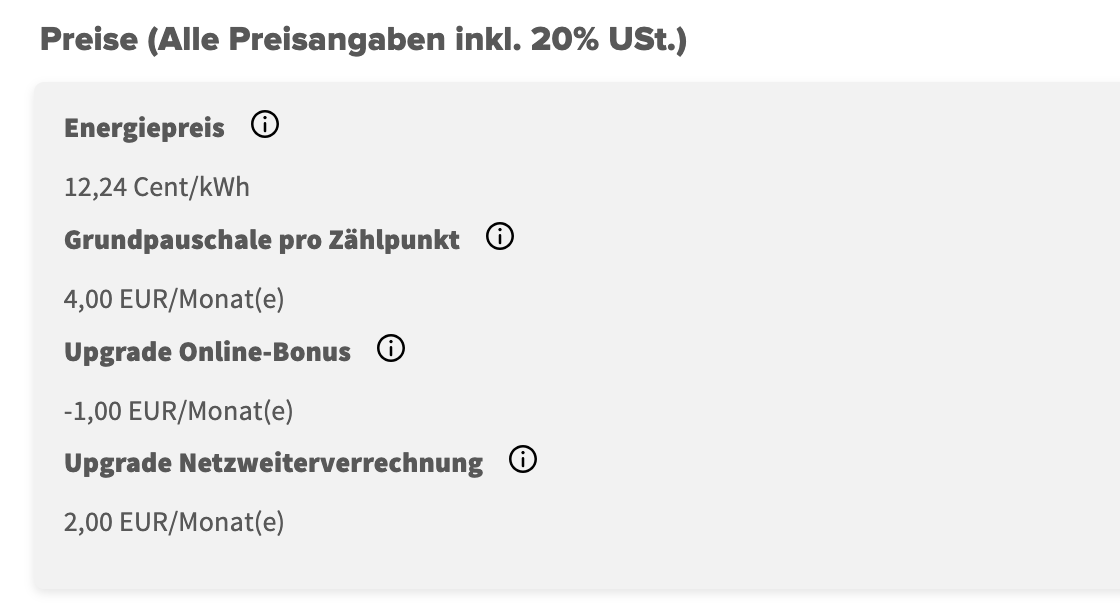Viewport: 1120px width, 612px height.
Task: Open the info icon next to Energiepreis
Action: coord(265,126)
